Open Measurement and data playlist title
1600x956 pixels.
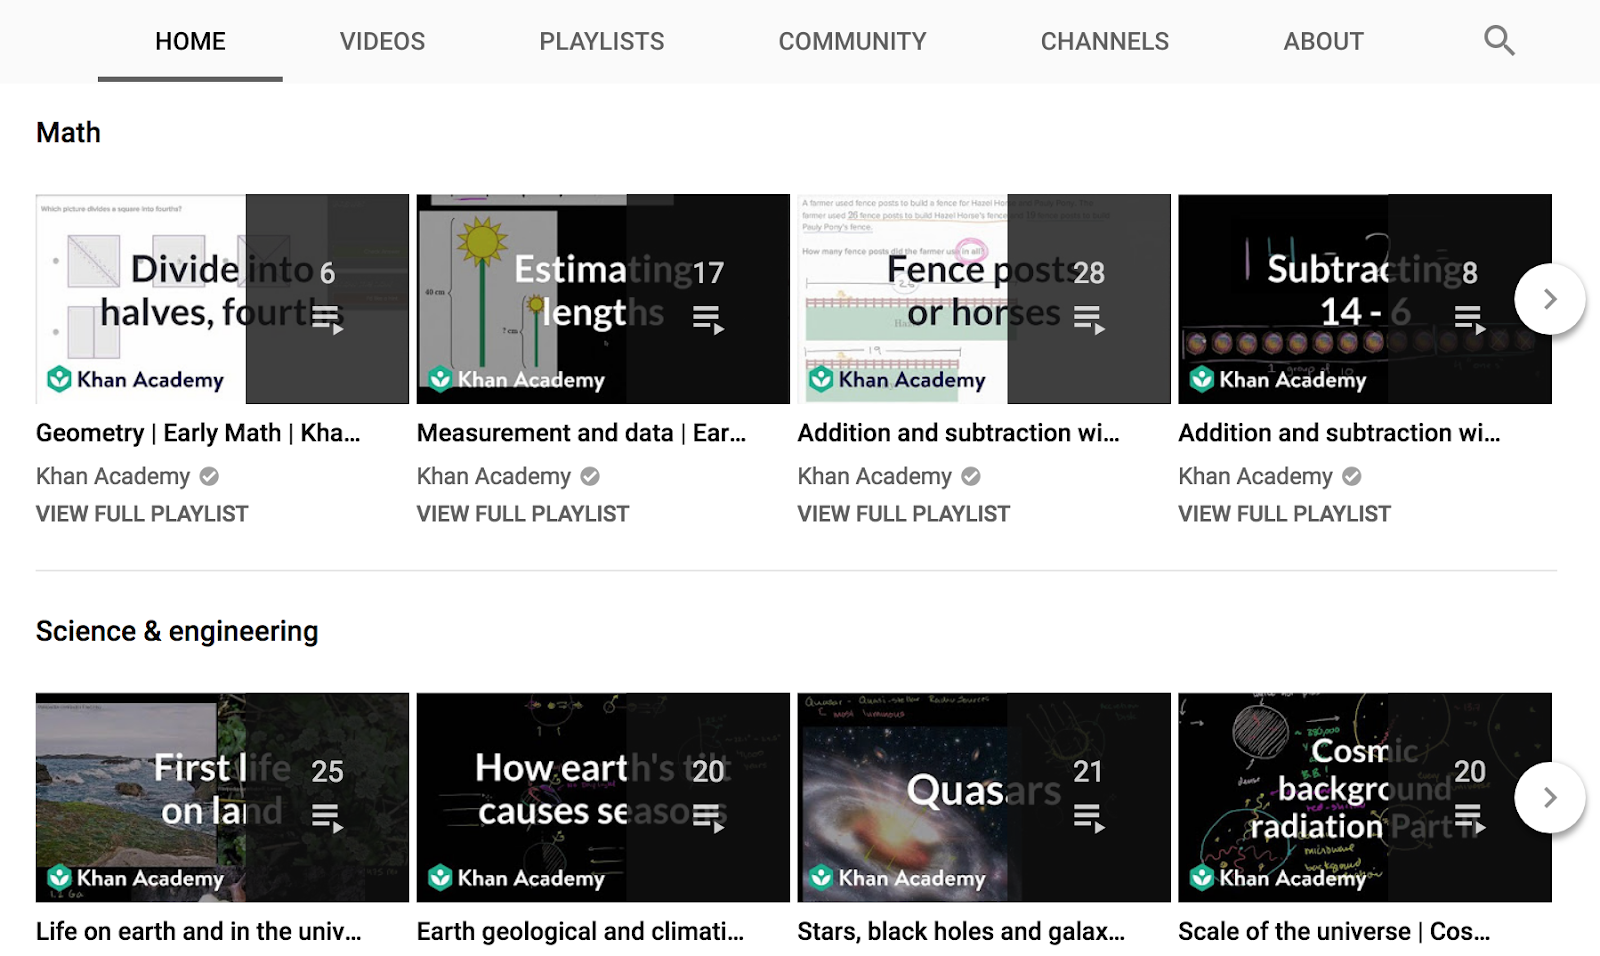[582, 433]
